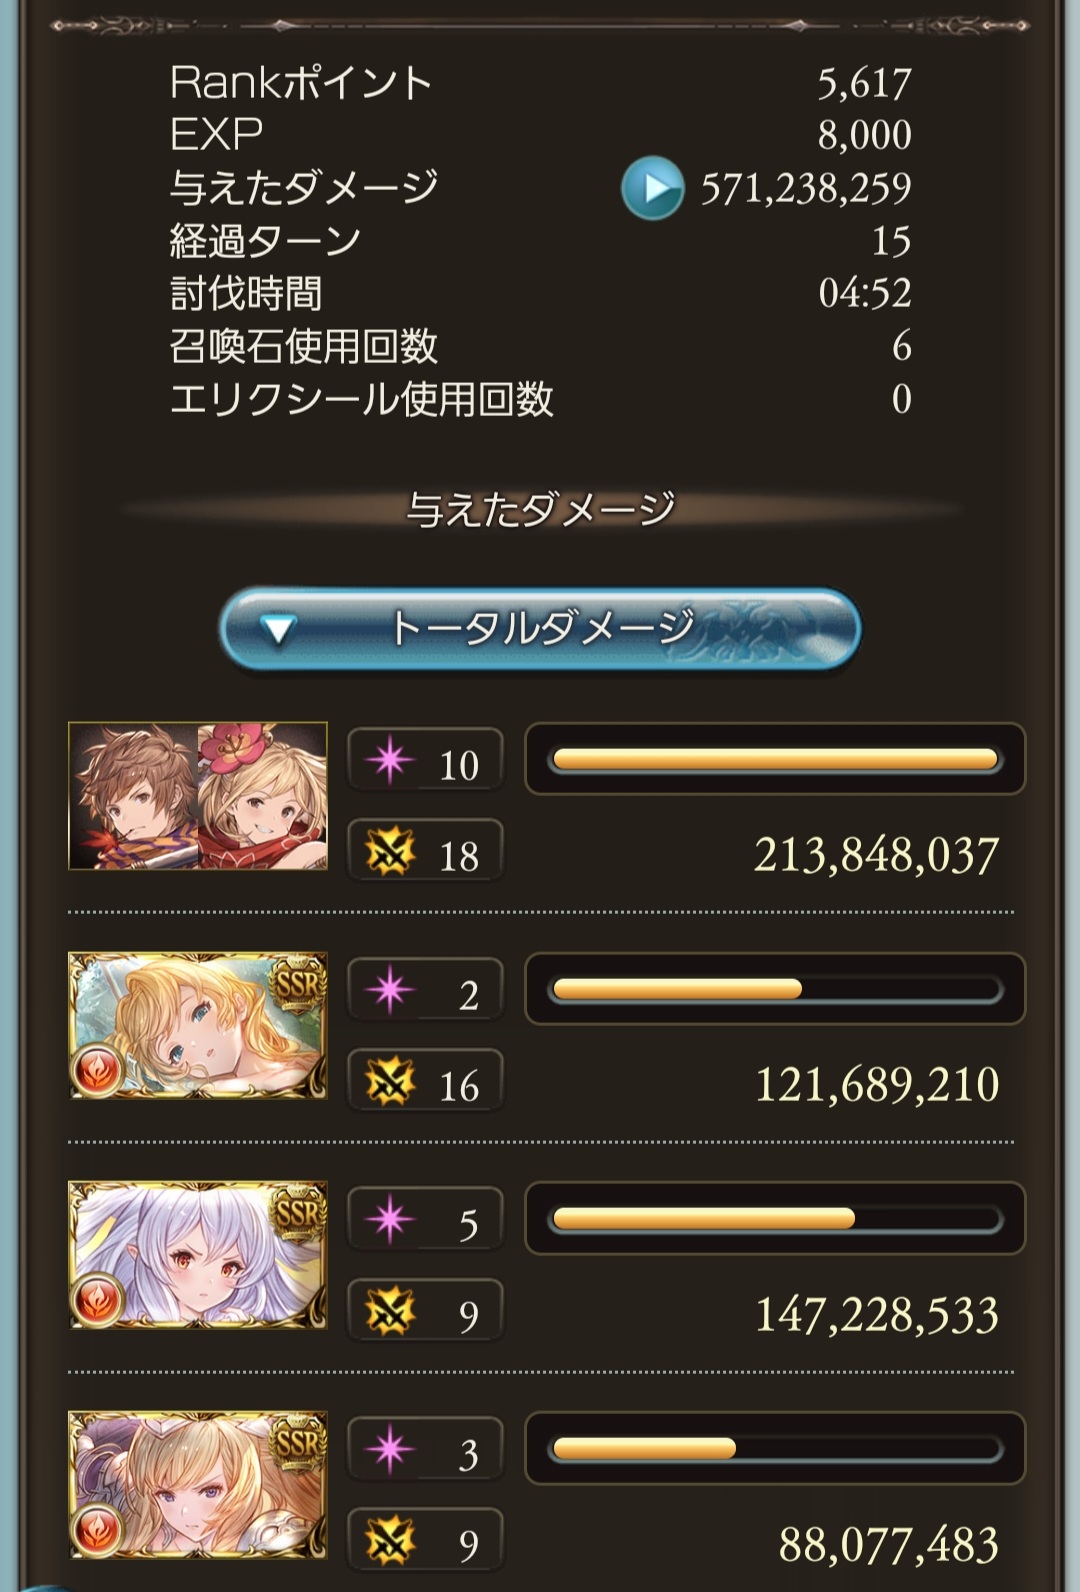
Task: Select the blonde SSR character portrait
Action: (x=198, y=1026)
